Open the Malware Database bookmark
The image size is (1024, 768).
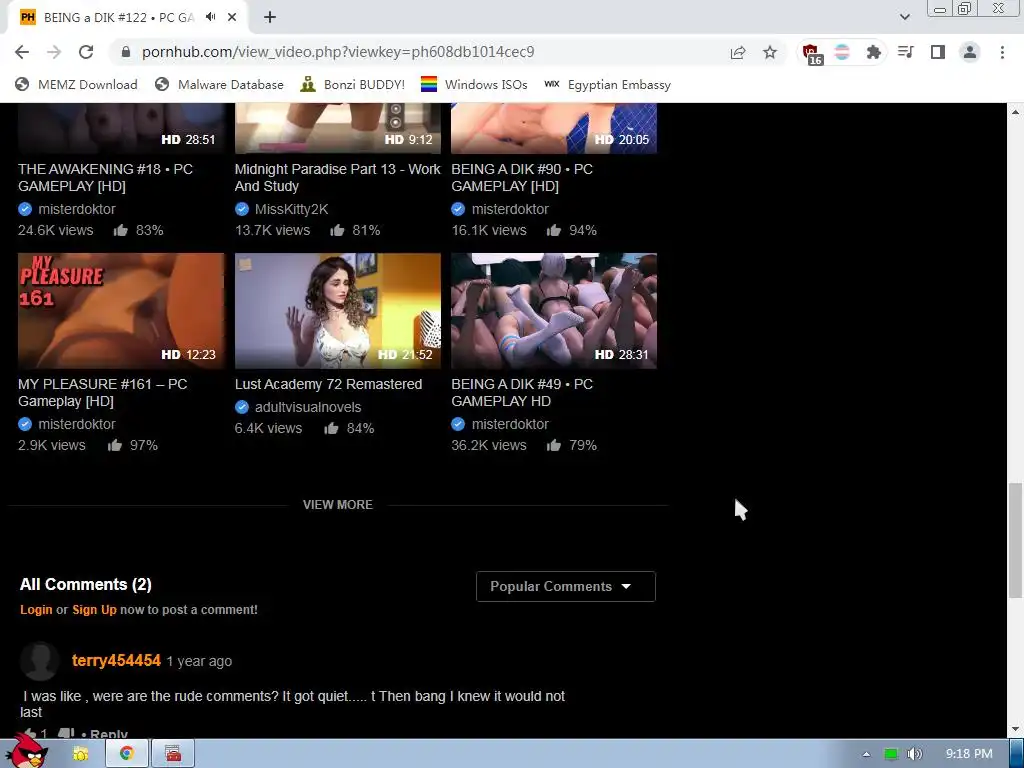pyautogui.click(x=219, y=84)
